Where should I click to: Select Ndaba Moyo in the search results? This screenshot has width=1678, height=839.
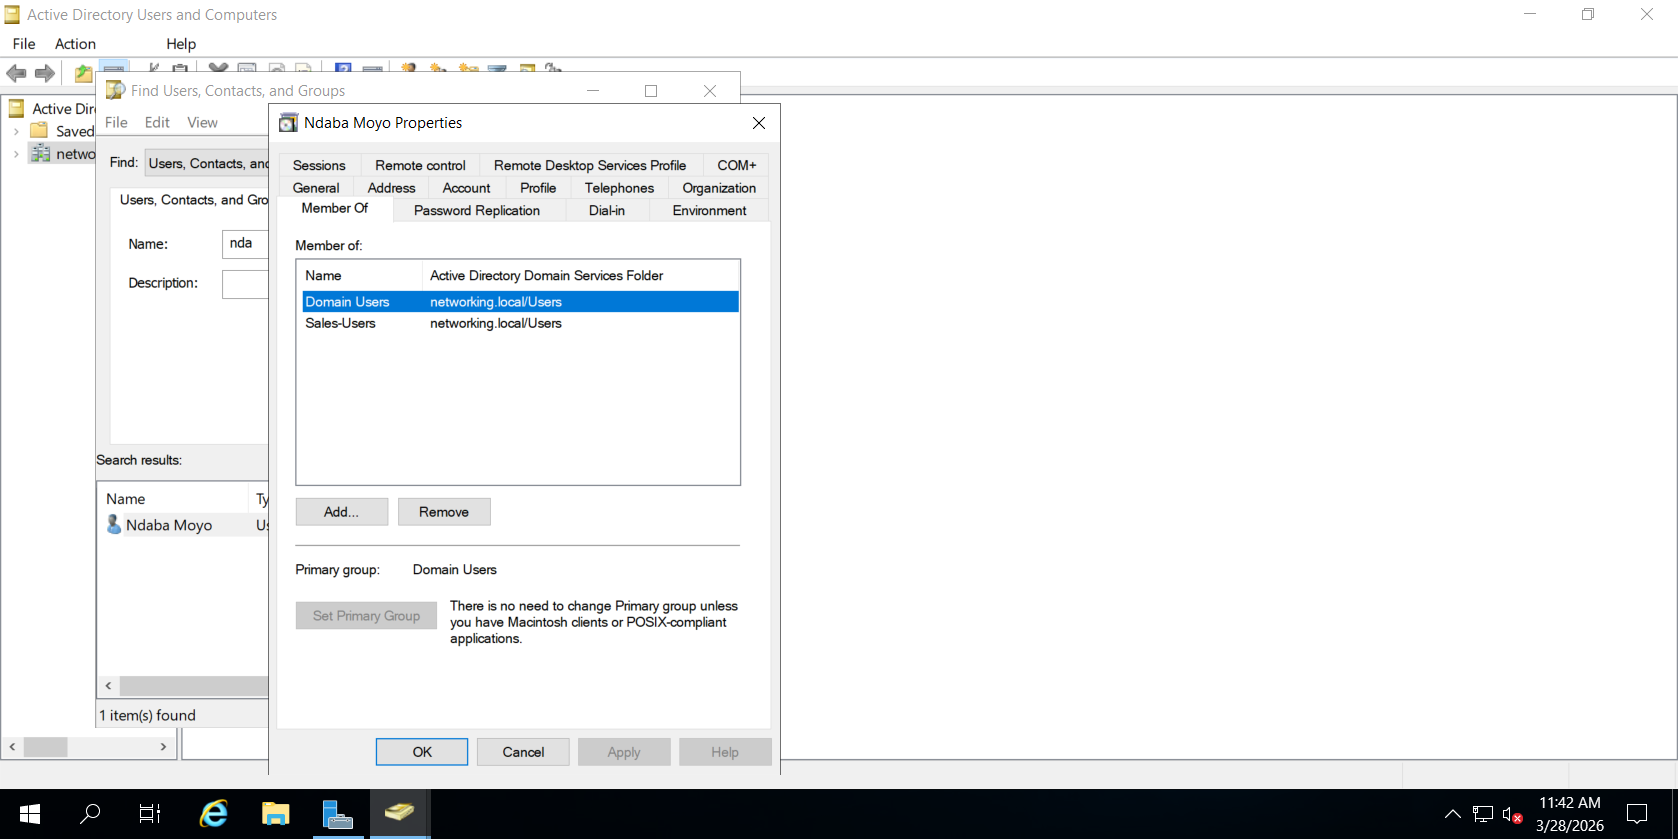click(x=169, y=525)
